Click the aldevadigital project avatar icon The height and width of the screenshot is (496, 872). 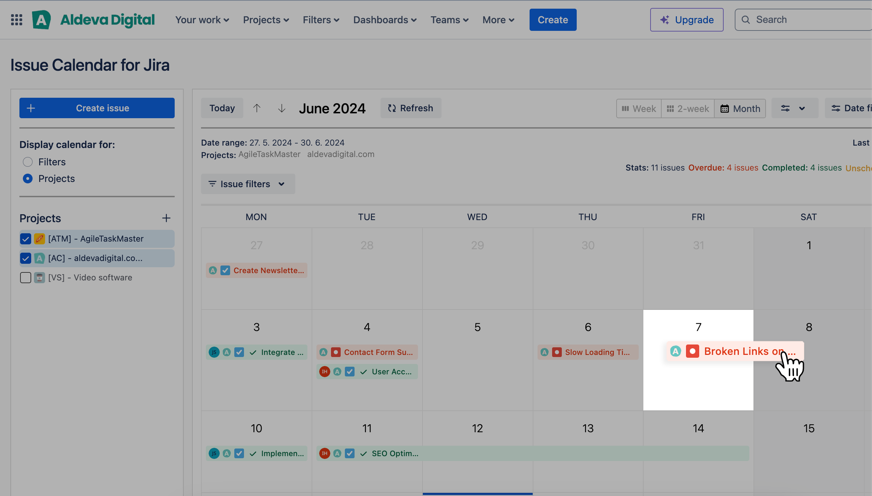point(39,258)
